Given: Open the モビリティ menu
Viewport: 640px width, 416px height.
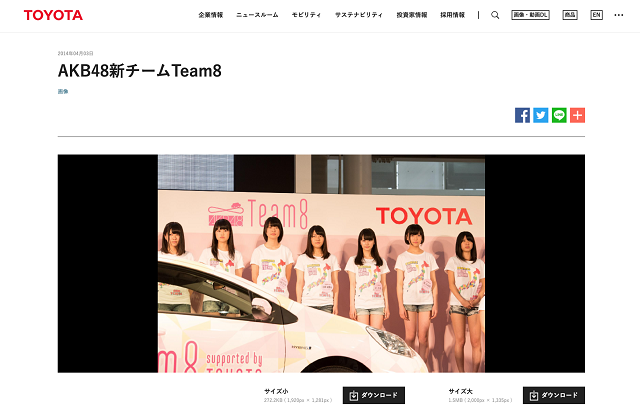Looking at the screenshot, I should [x=306, y=15].
